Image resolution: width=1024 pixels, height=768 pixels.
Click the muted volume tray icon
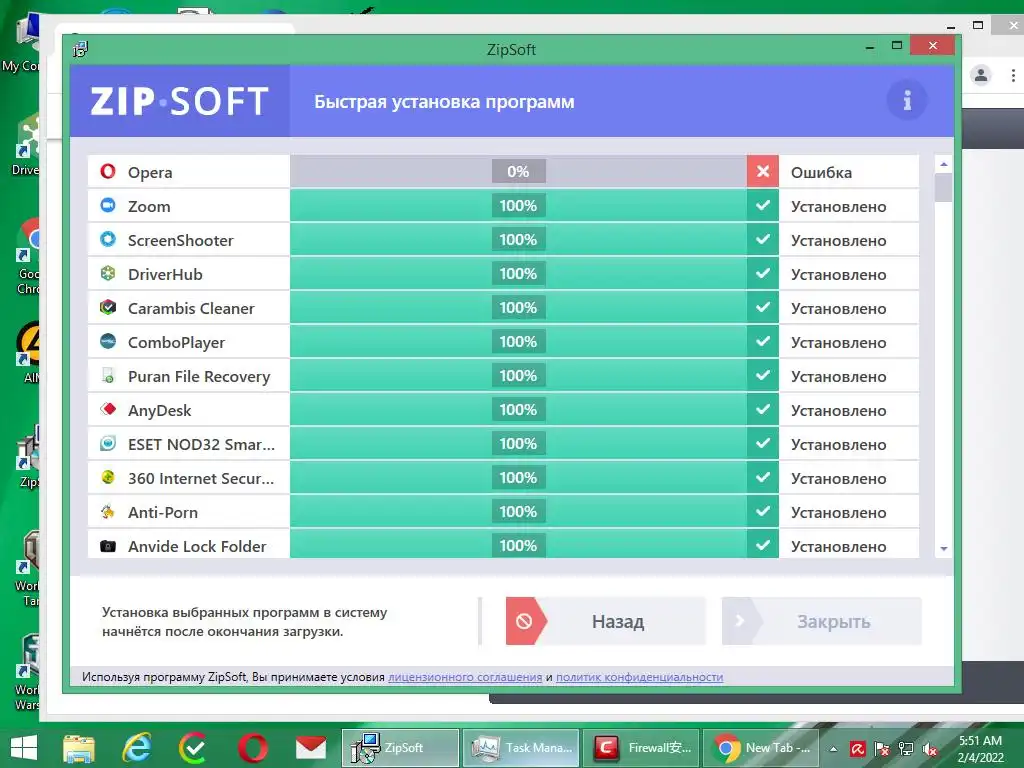coord(930,749)
